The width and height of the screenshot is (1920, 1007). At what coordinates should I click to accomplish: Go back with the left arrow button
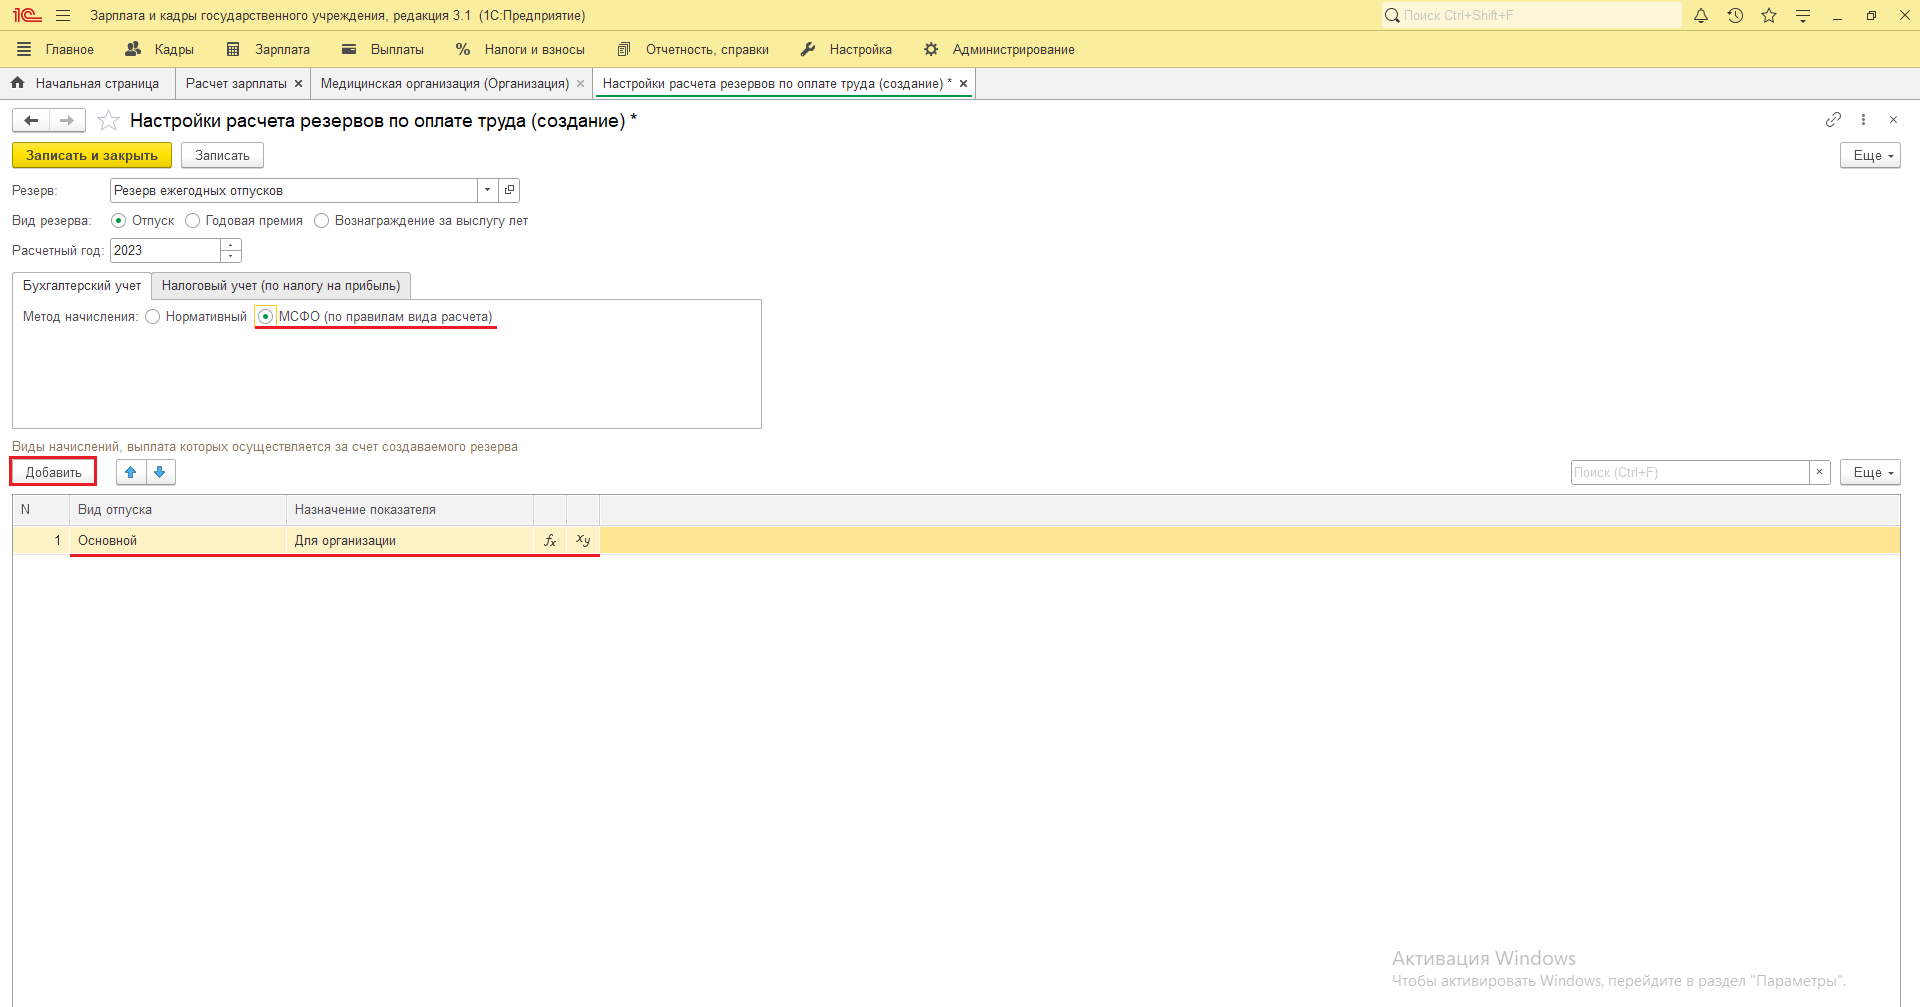coord(31,120)
